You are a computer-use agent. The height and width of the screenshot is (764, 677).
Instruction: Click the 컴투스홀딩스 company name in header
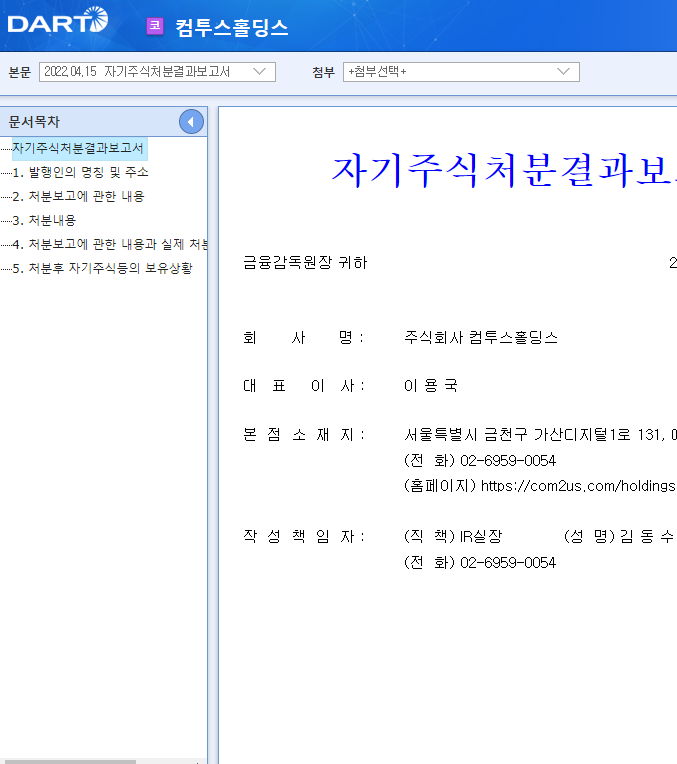pos(232,27)
